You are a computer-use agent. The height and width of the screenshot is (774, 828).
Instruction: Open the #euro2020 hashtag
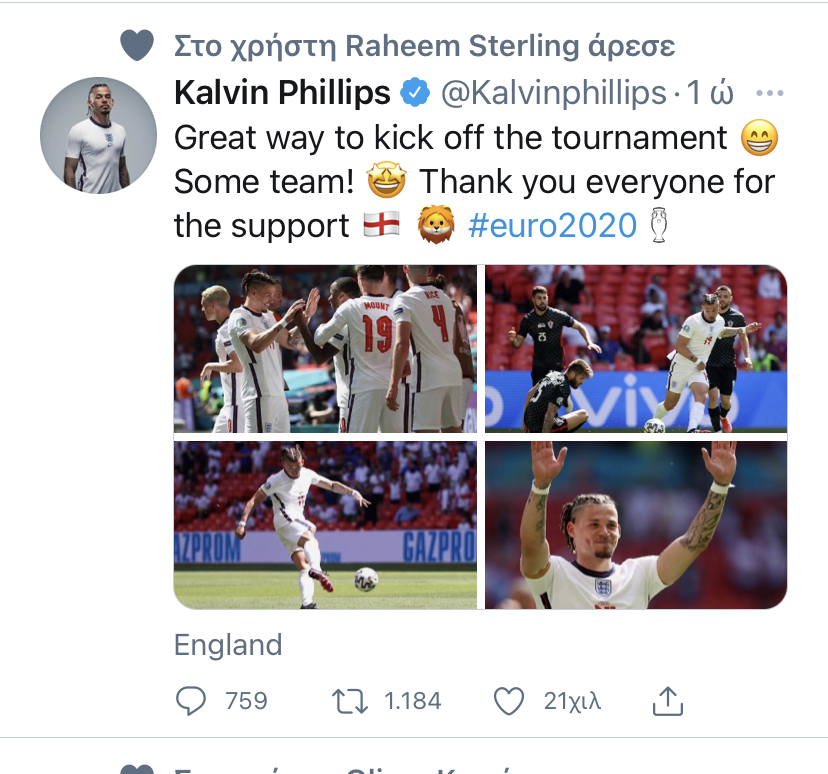coord(552,226)
